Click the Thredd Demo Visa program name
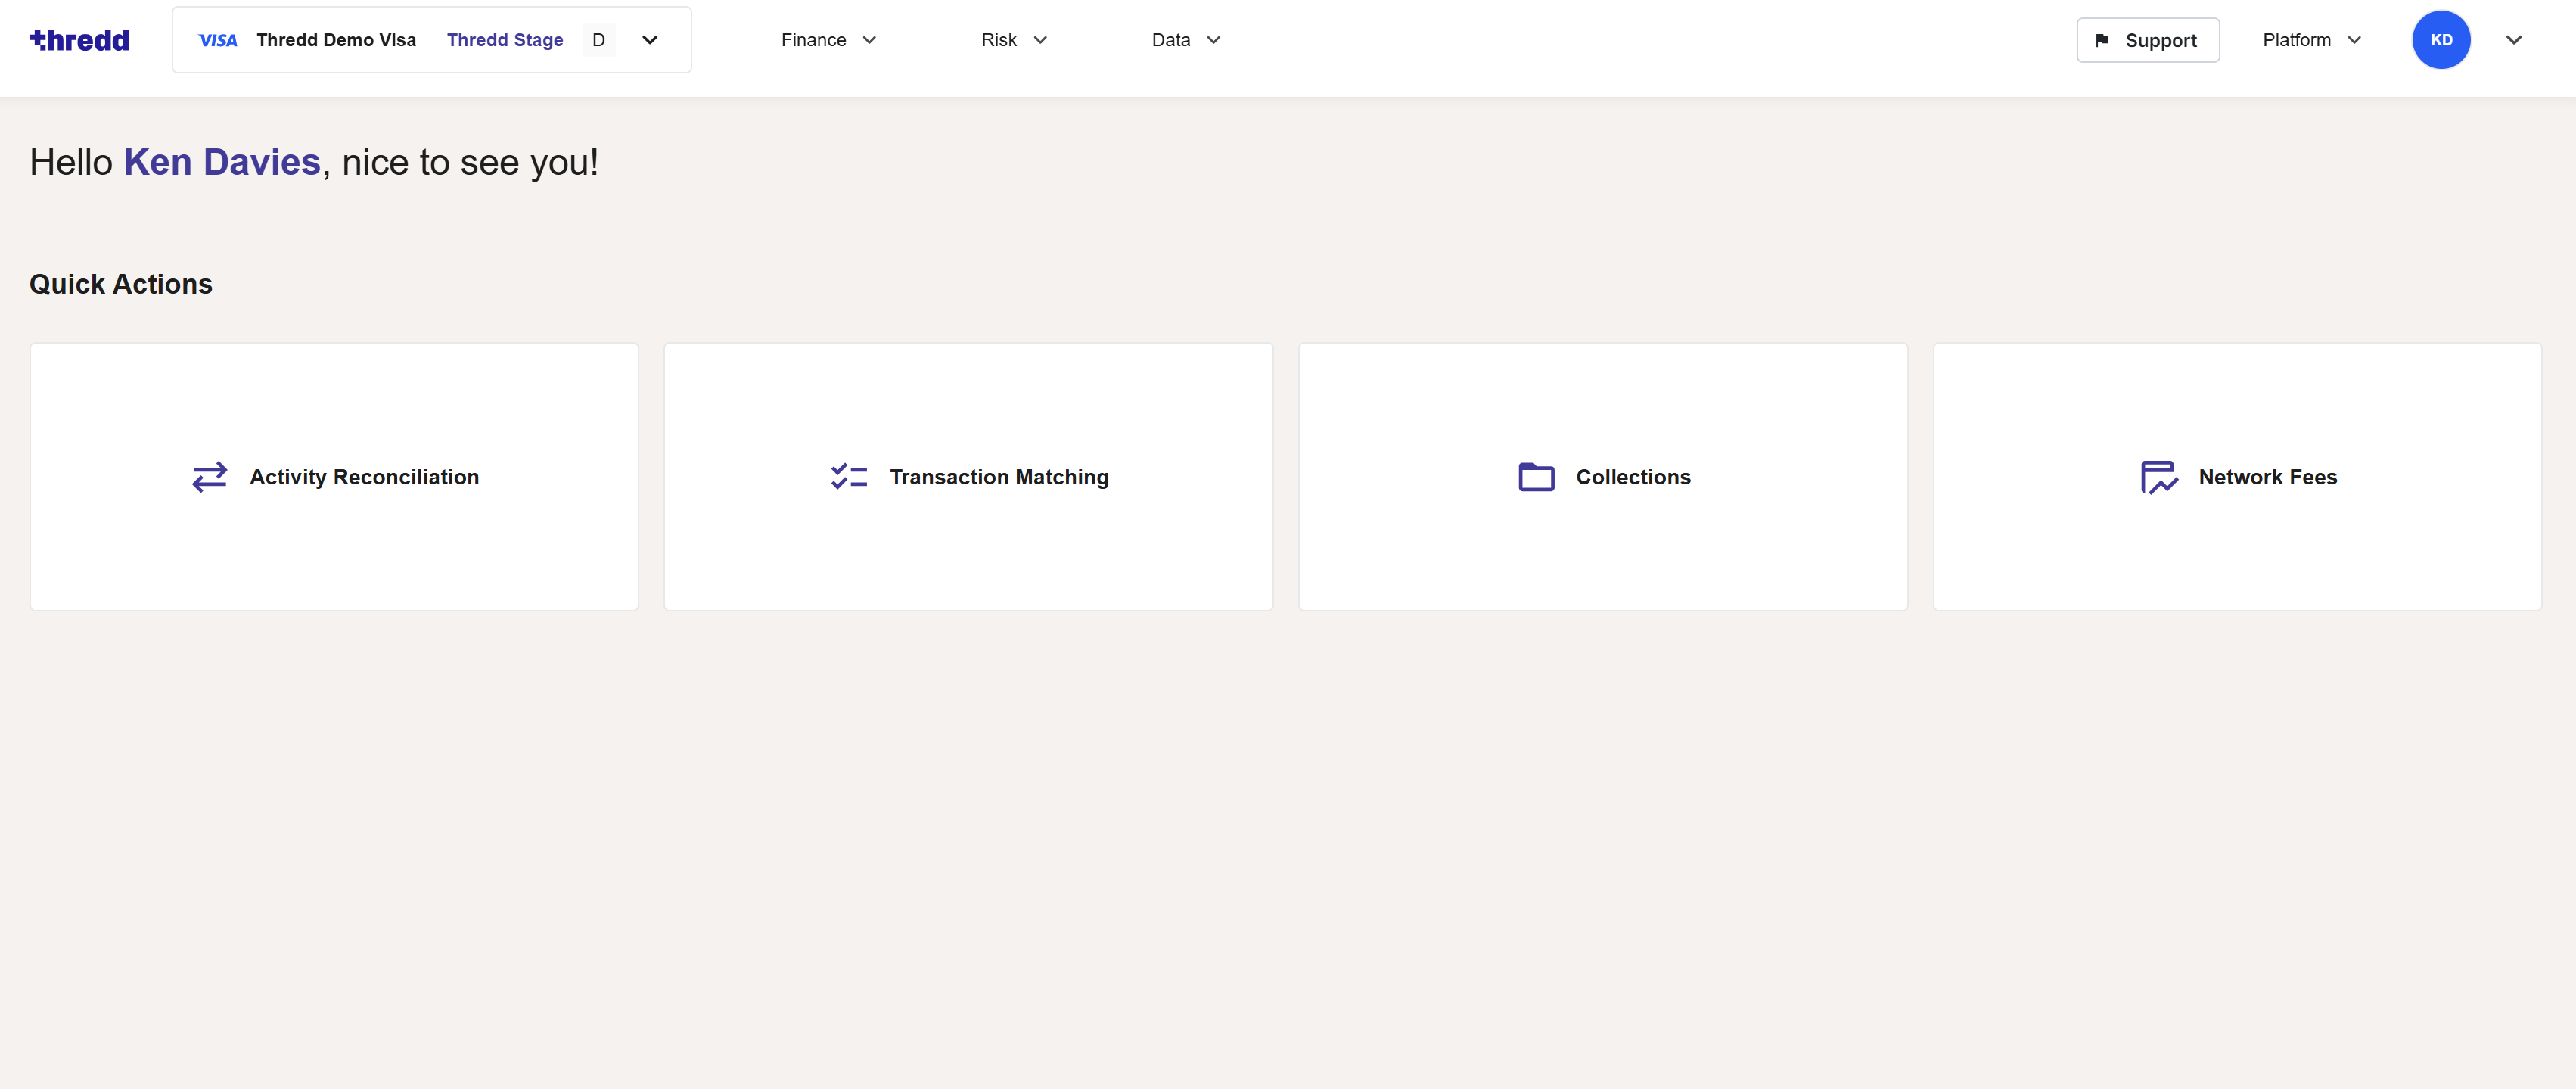Screen dimensions: 2576x1089 click(336, 40)
